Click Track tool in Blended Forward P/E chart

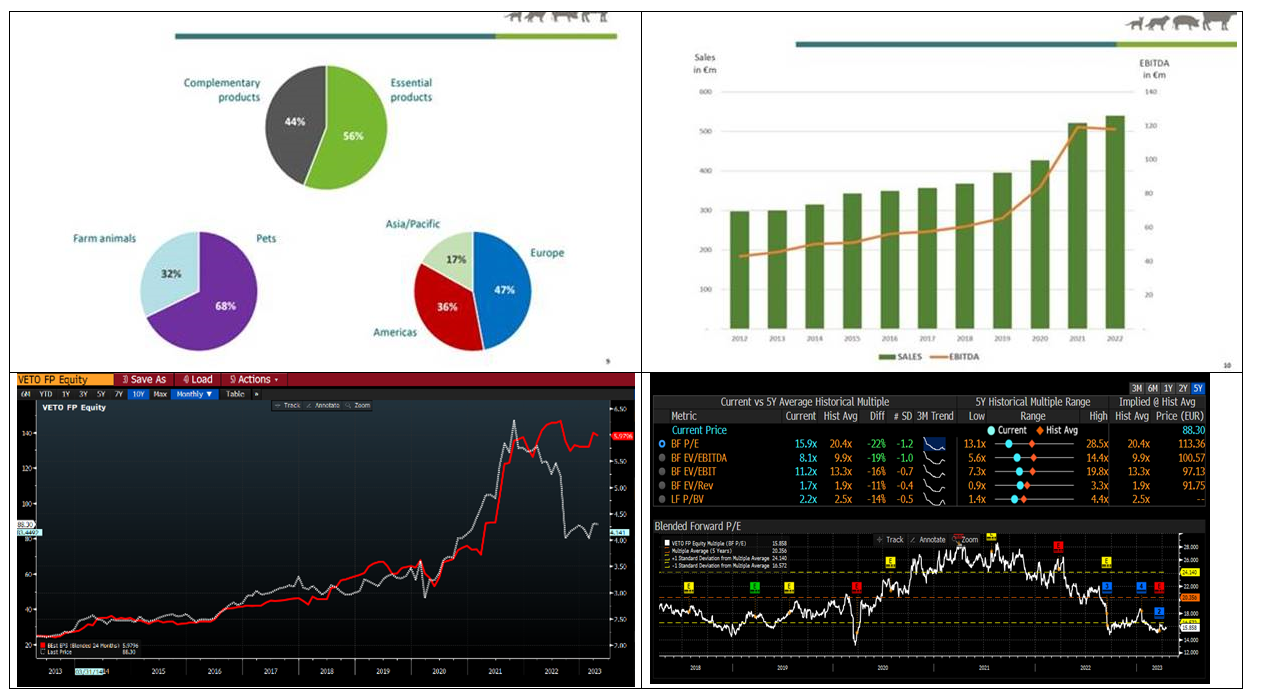pos(889,539)
